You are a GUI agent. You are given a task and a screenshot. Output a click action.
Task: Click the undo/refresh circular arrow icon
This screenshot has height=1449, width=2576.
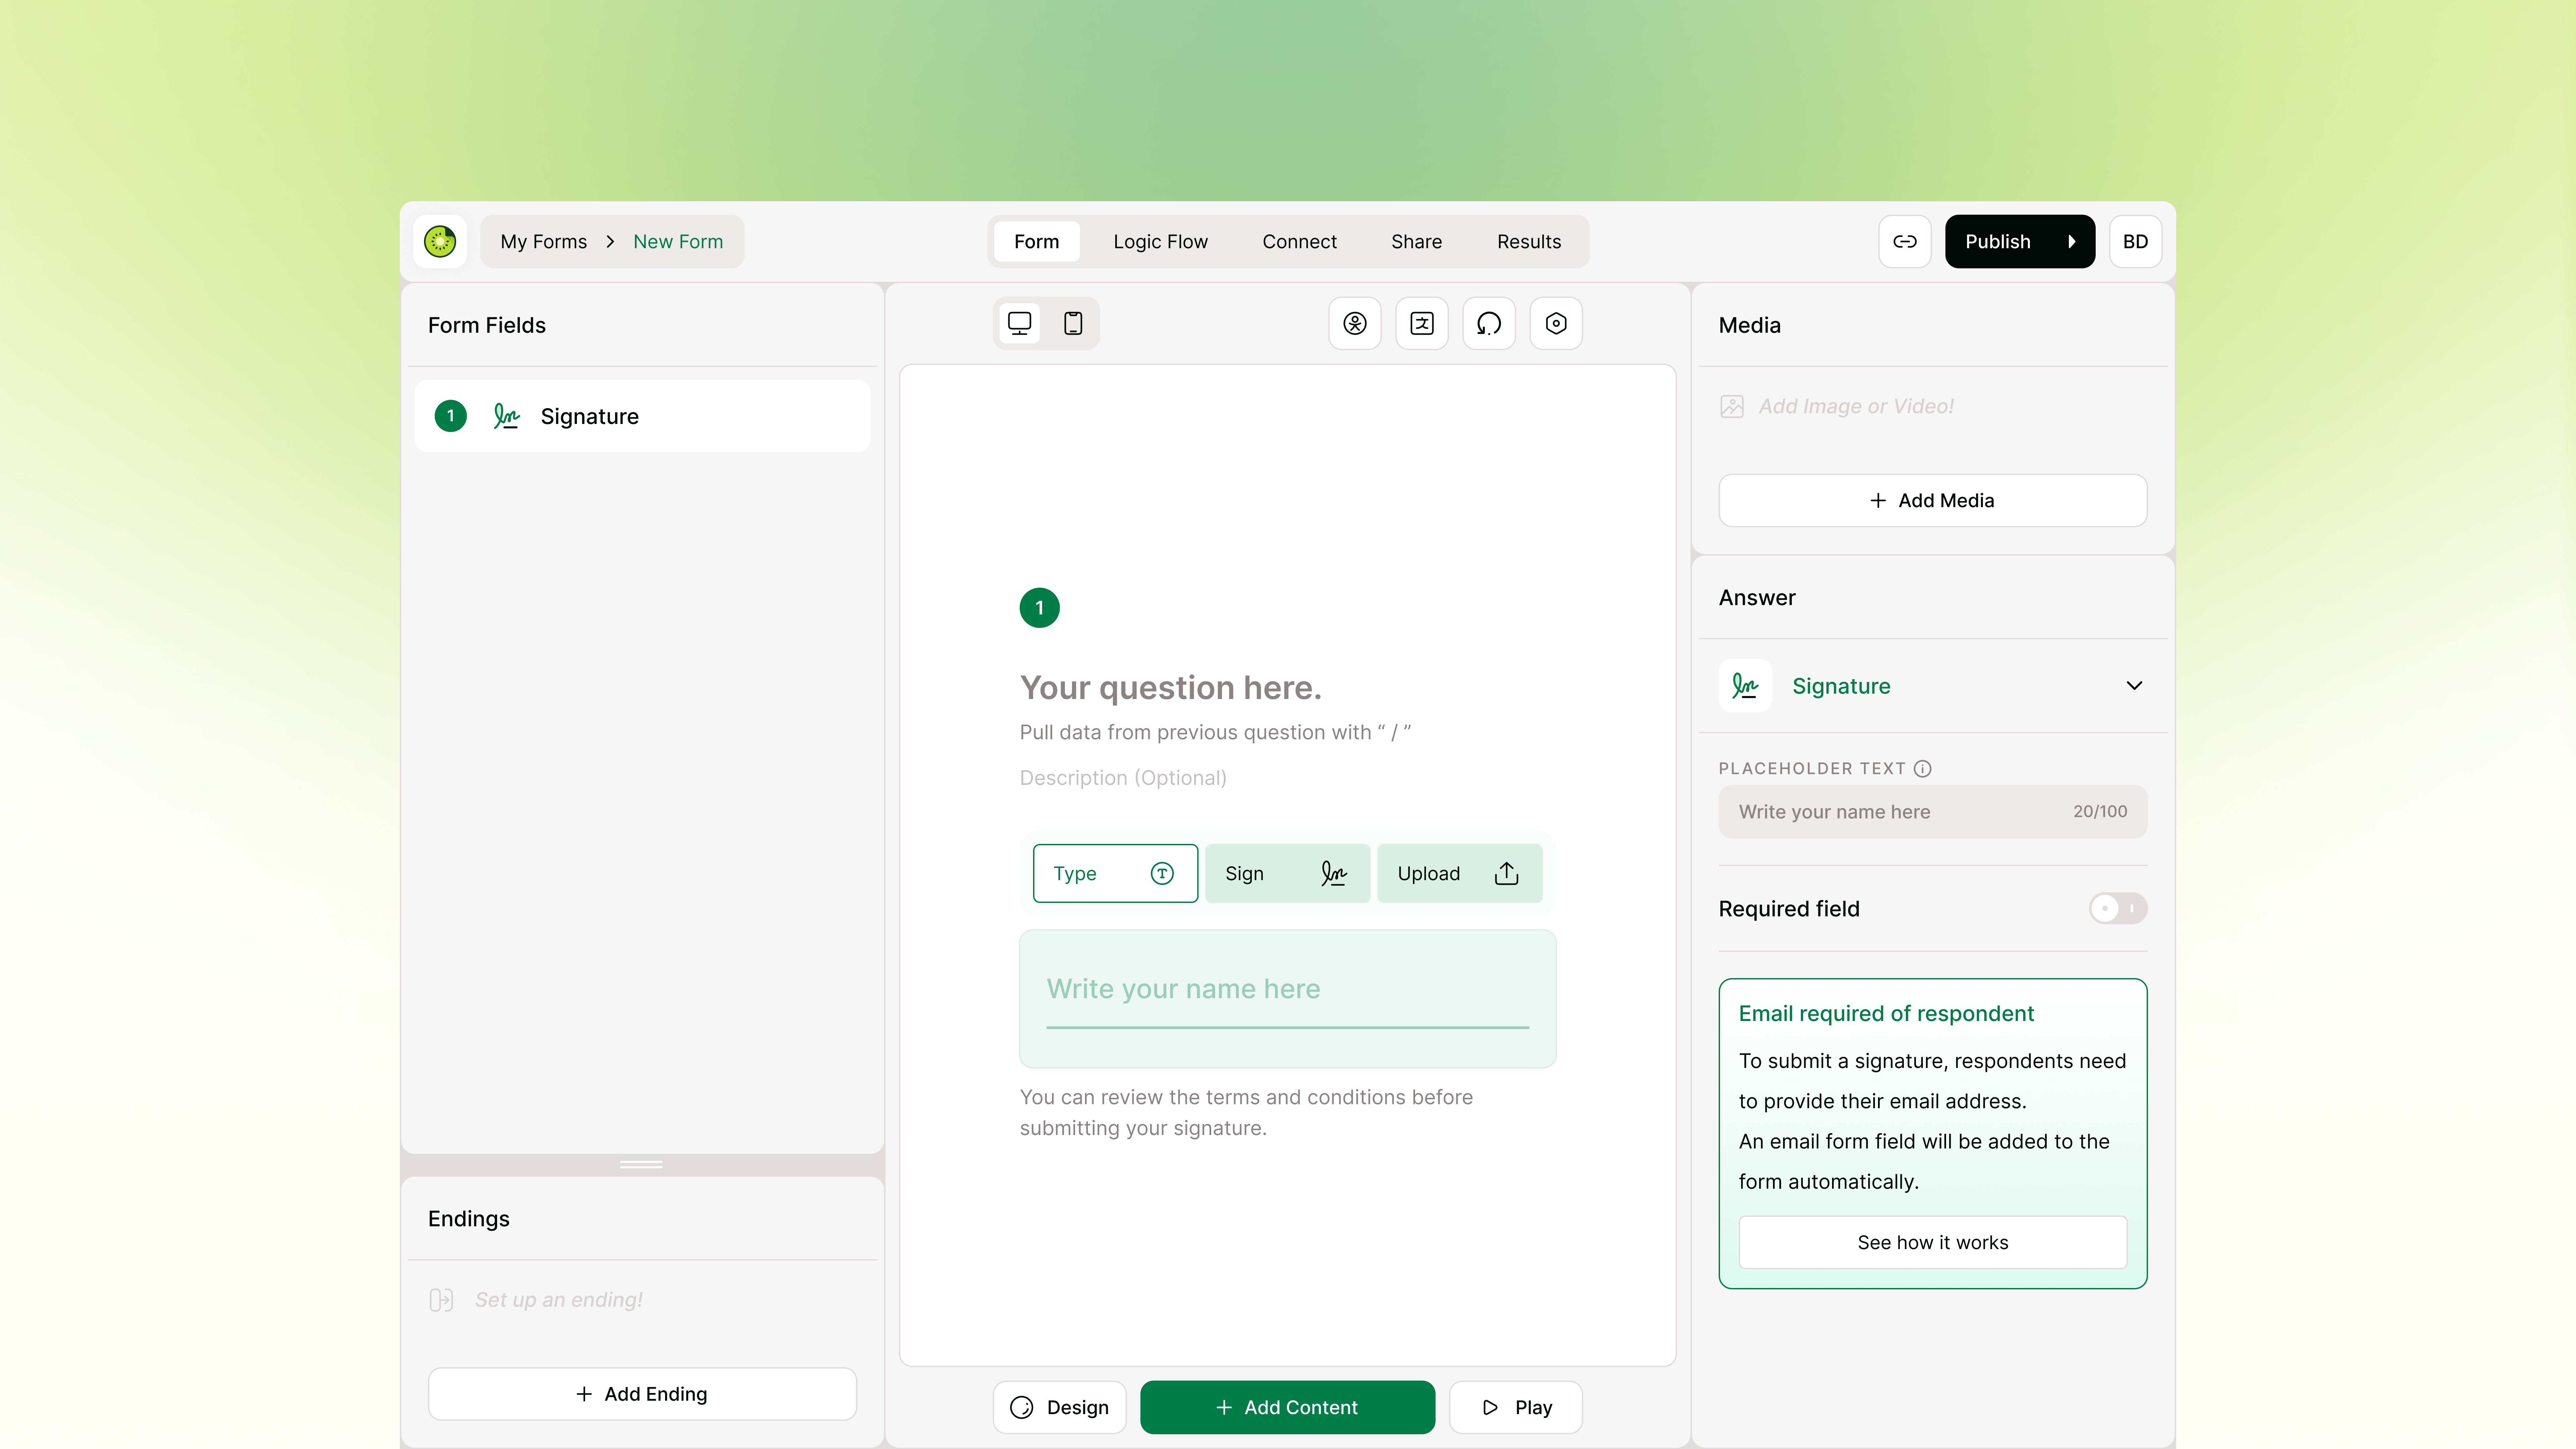pos(1489,323)
